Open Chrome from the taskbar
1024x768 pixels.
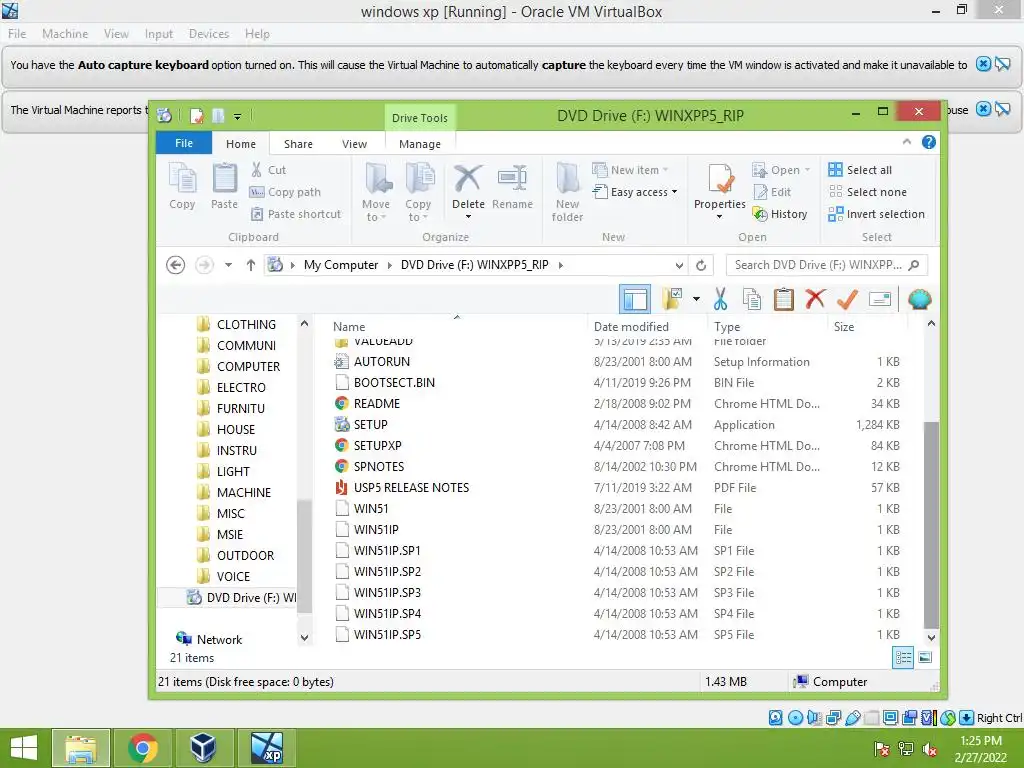142,748
